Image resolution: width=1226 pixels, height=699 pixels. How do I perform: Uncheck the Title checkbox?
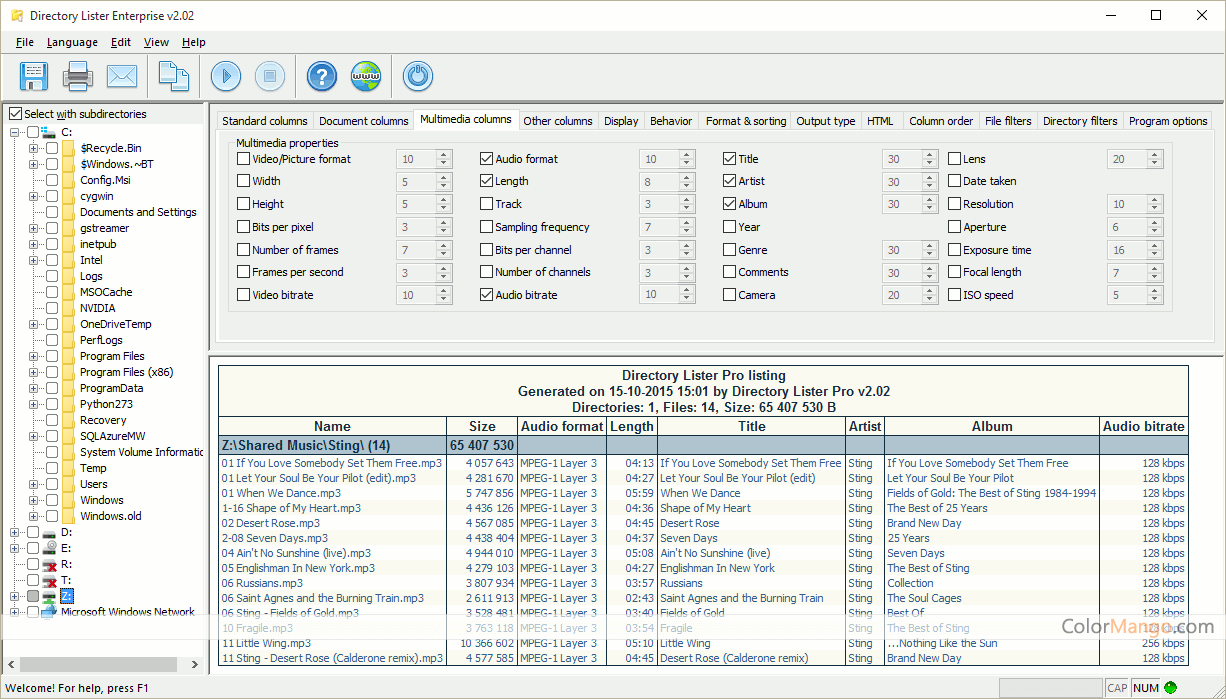(x=729, y=159)
